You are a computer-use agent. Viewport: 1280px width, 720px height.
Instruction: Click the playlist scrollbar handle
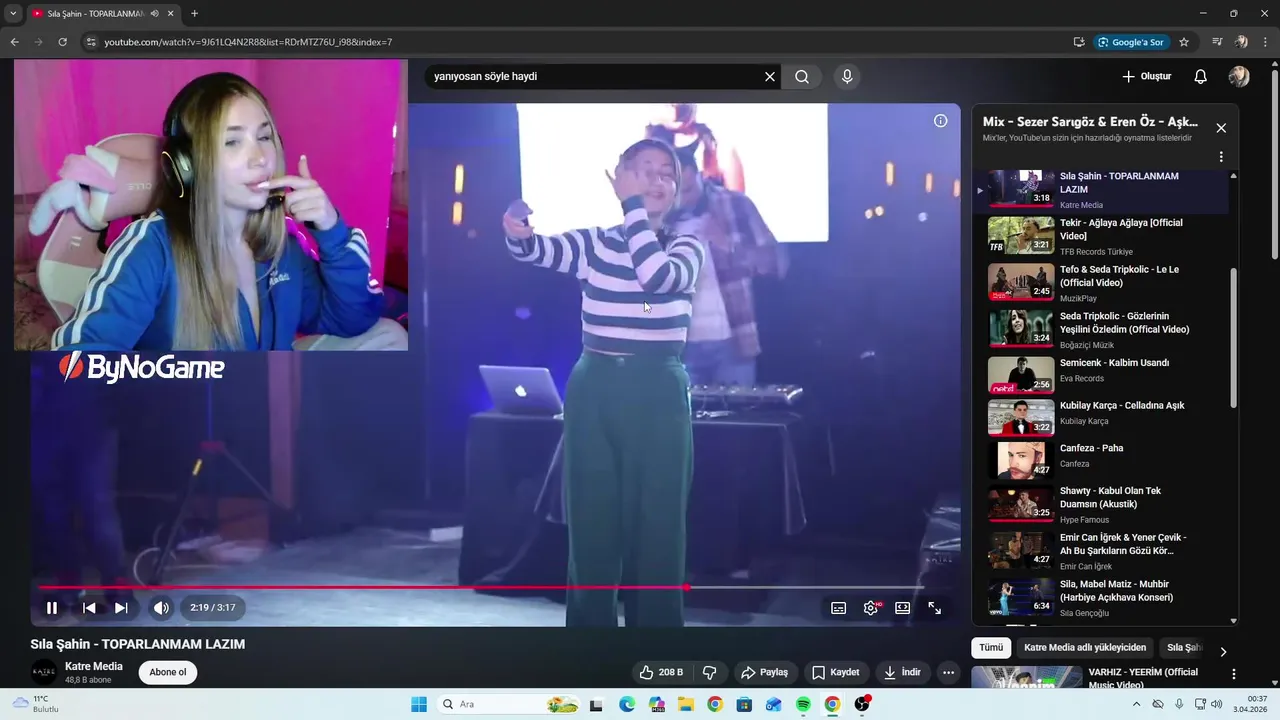click(1233, 337)
